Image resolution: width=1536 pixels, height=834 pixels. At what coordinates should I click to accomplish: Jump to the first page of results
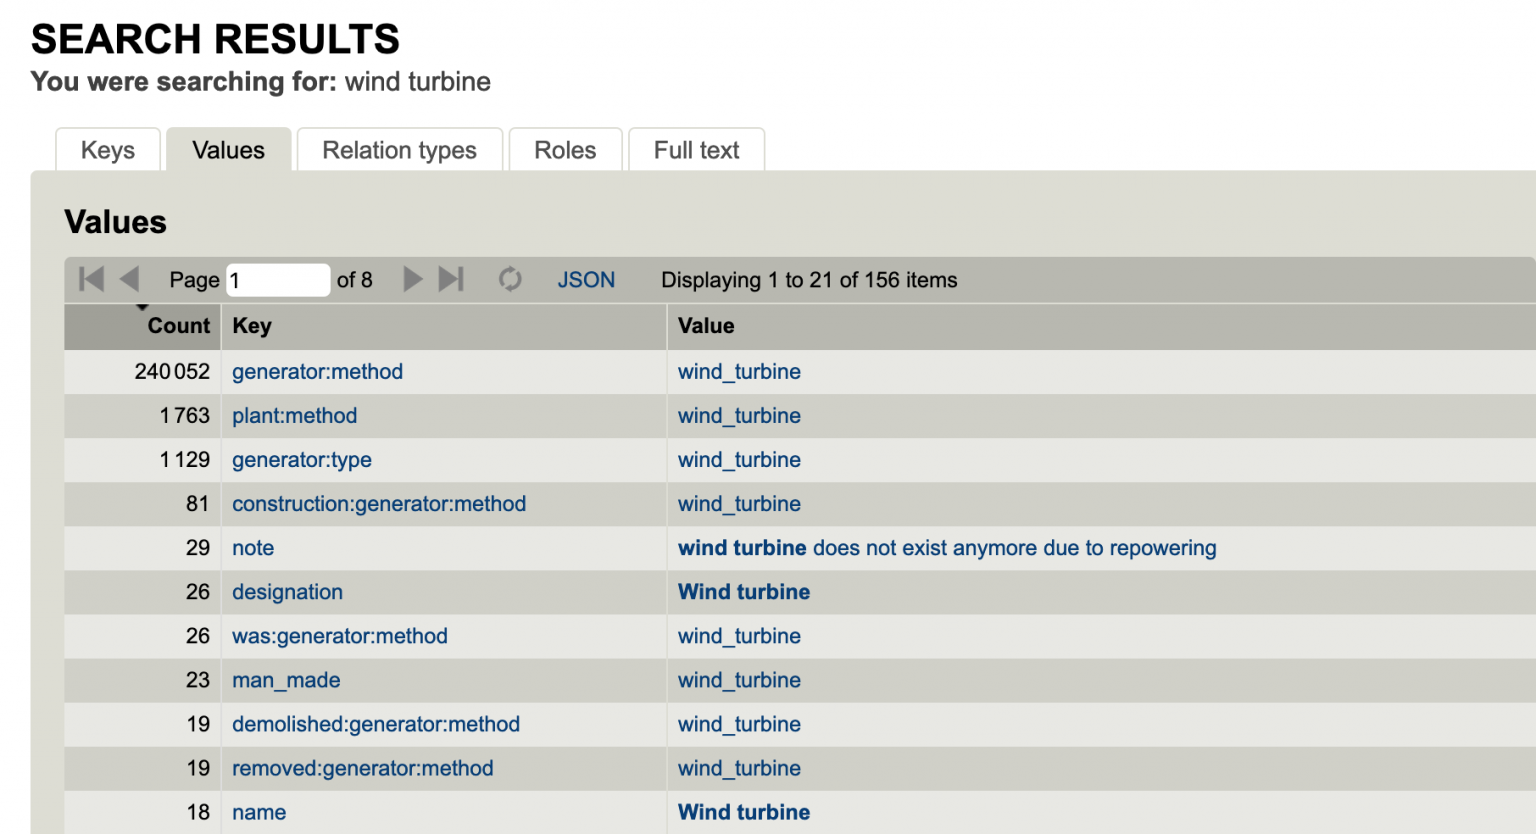[90, 279]
